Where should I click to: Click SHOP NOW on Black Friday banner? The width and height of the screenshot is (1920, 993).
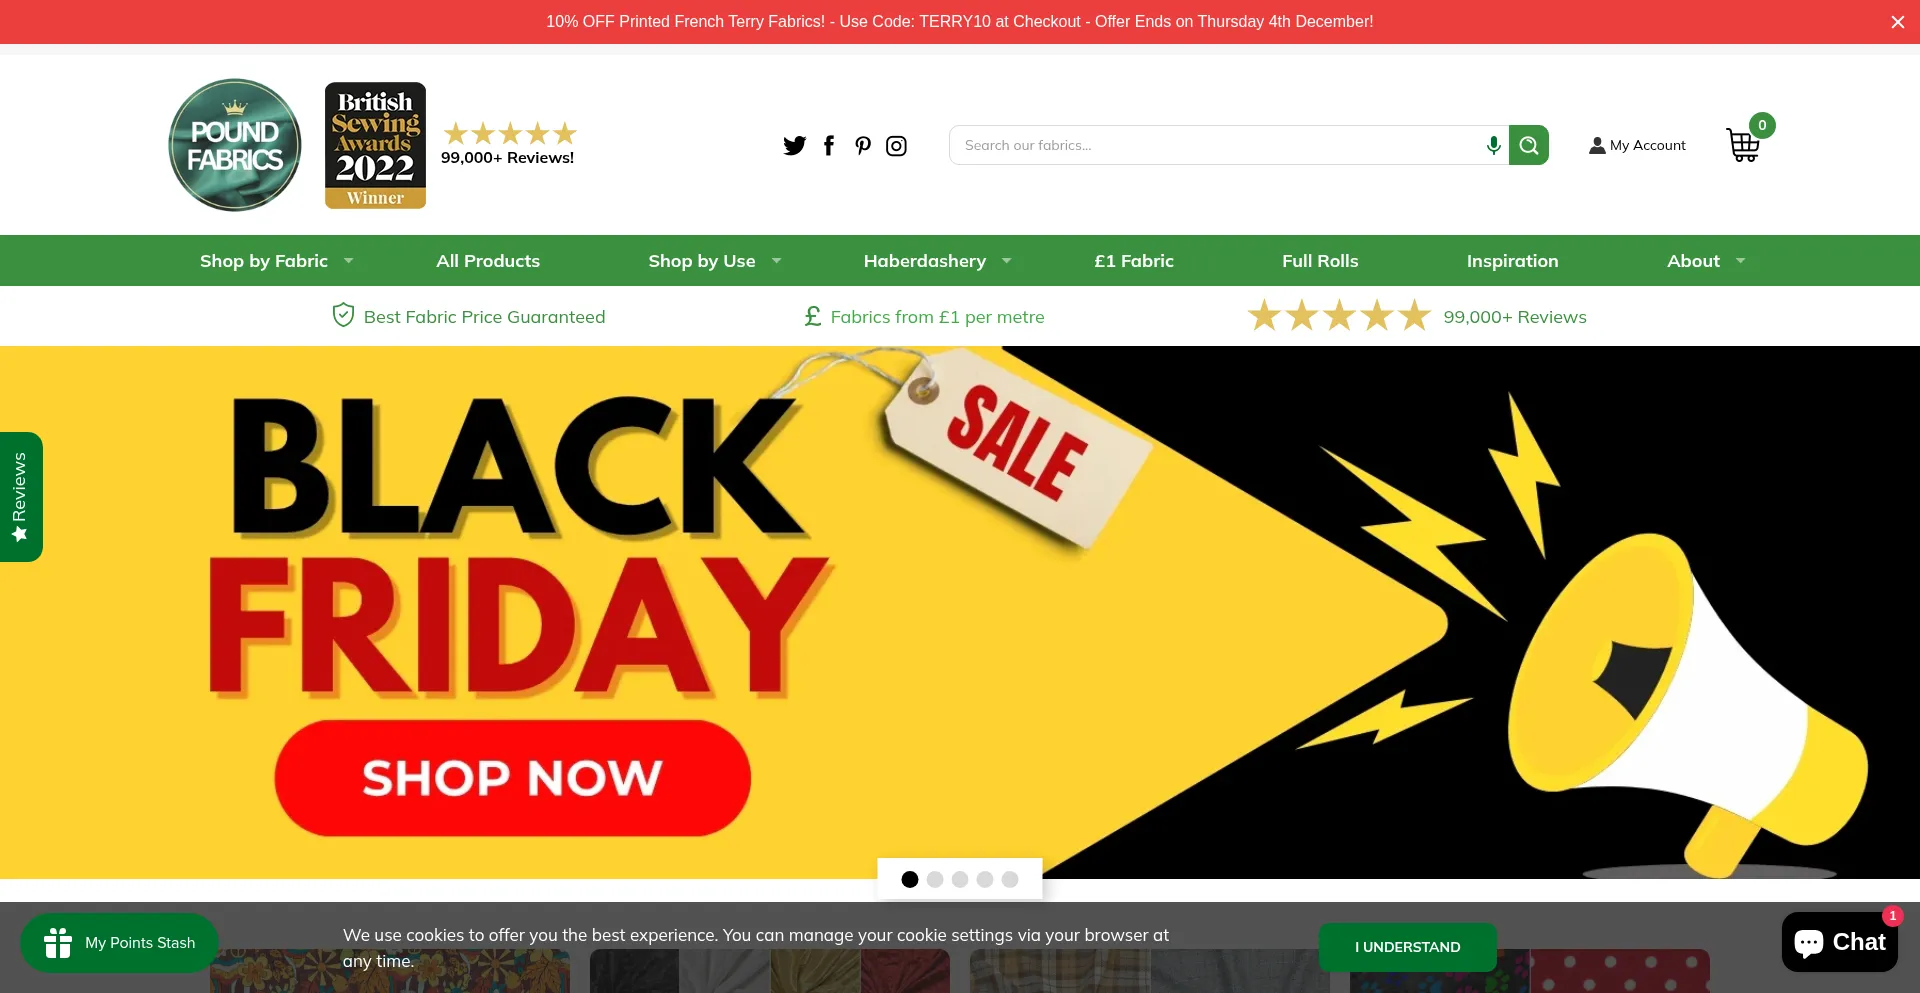[512, 778]
